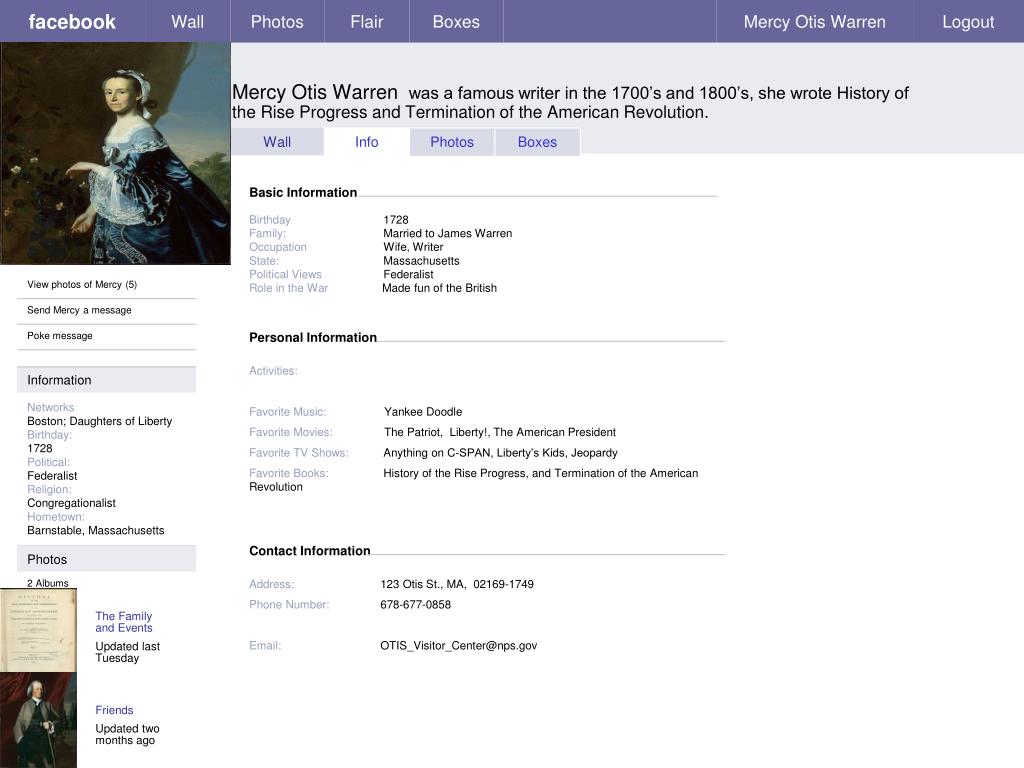
Task: Open Photos in the top navigation bar
Action: [x=277, y=22]
